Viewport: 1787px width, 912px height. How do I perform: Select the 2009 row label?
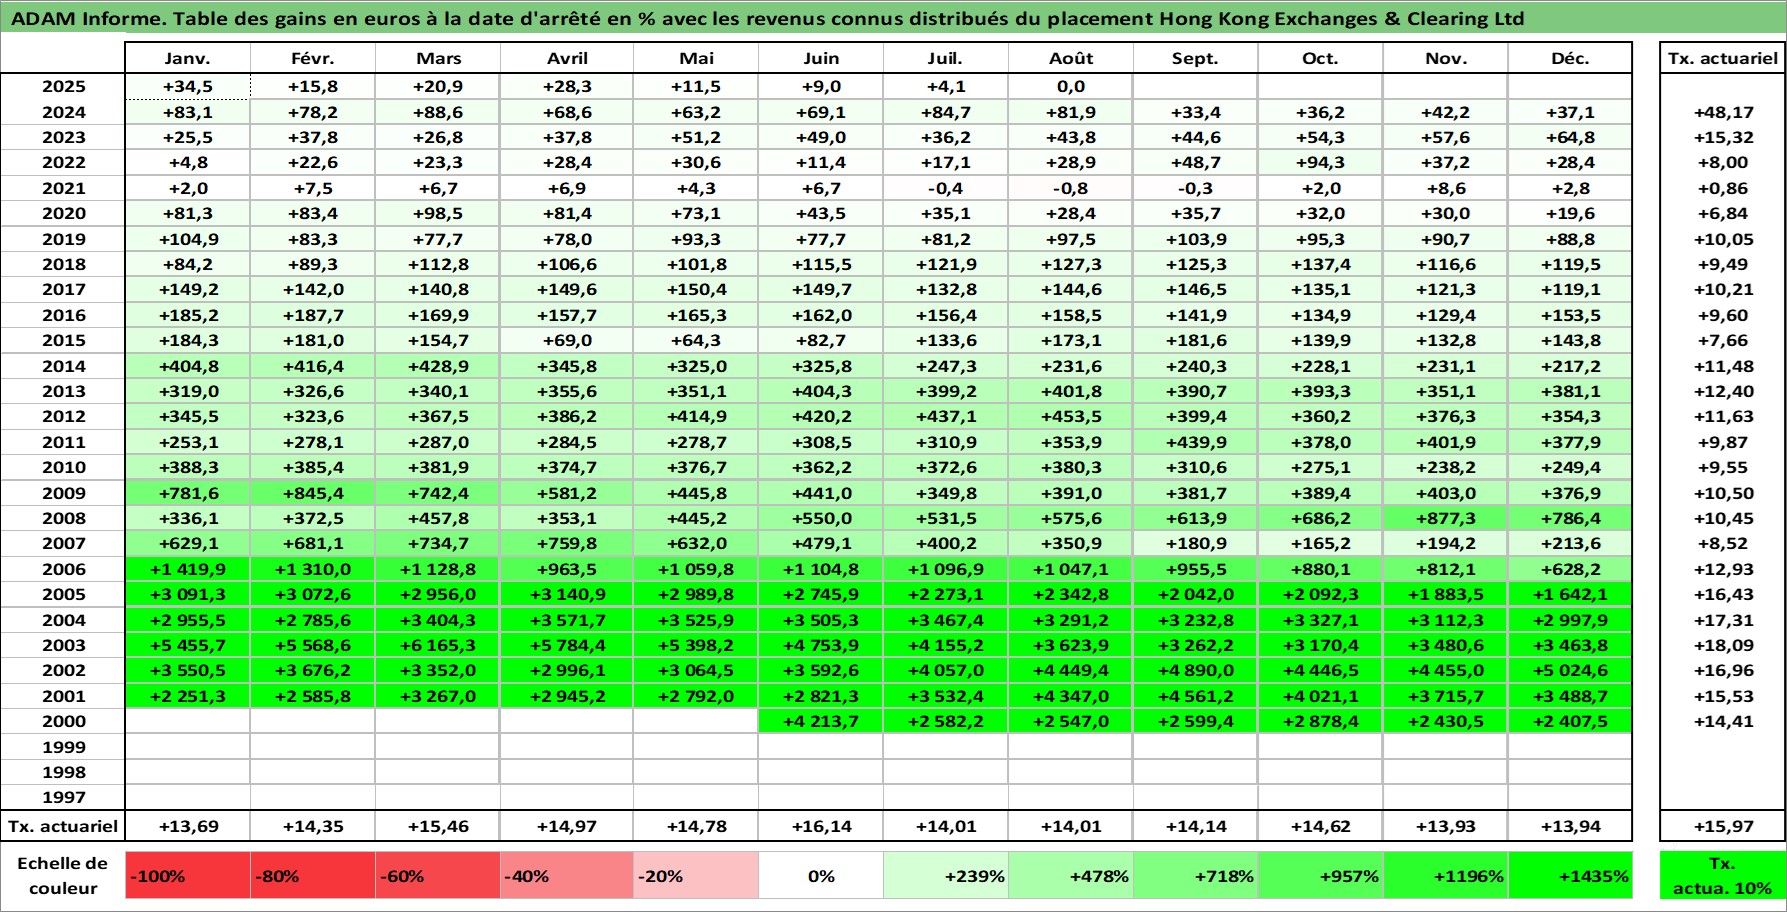click(x=63, y=493)
